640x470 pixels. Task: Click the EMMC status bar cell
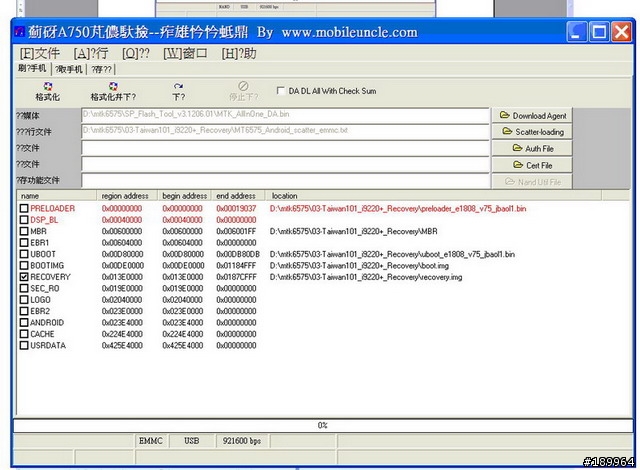coord(151,441)
